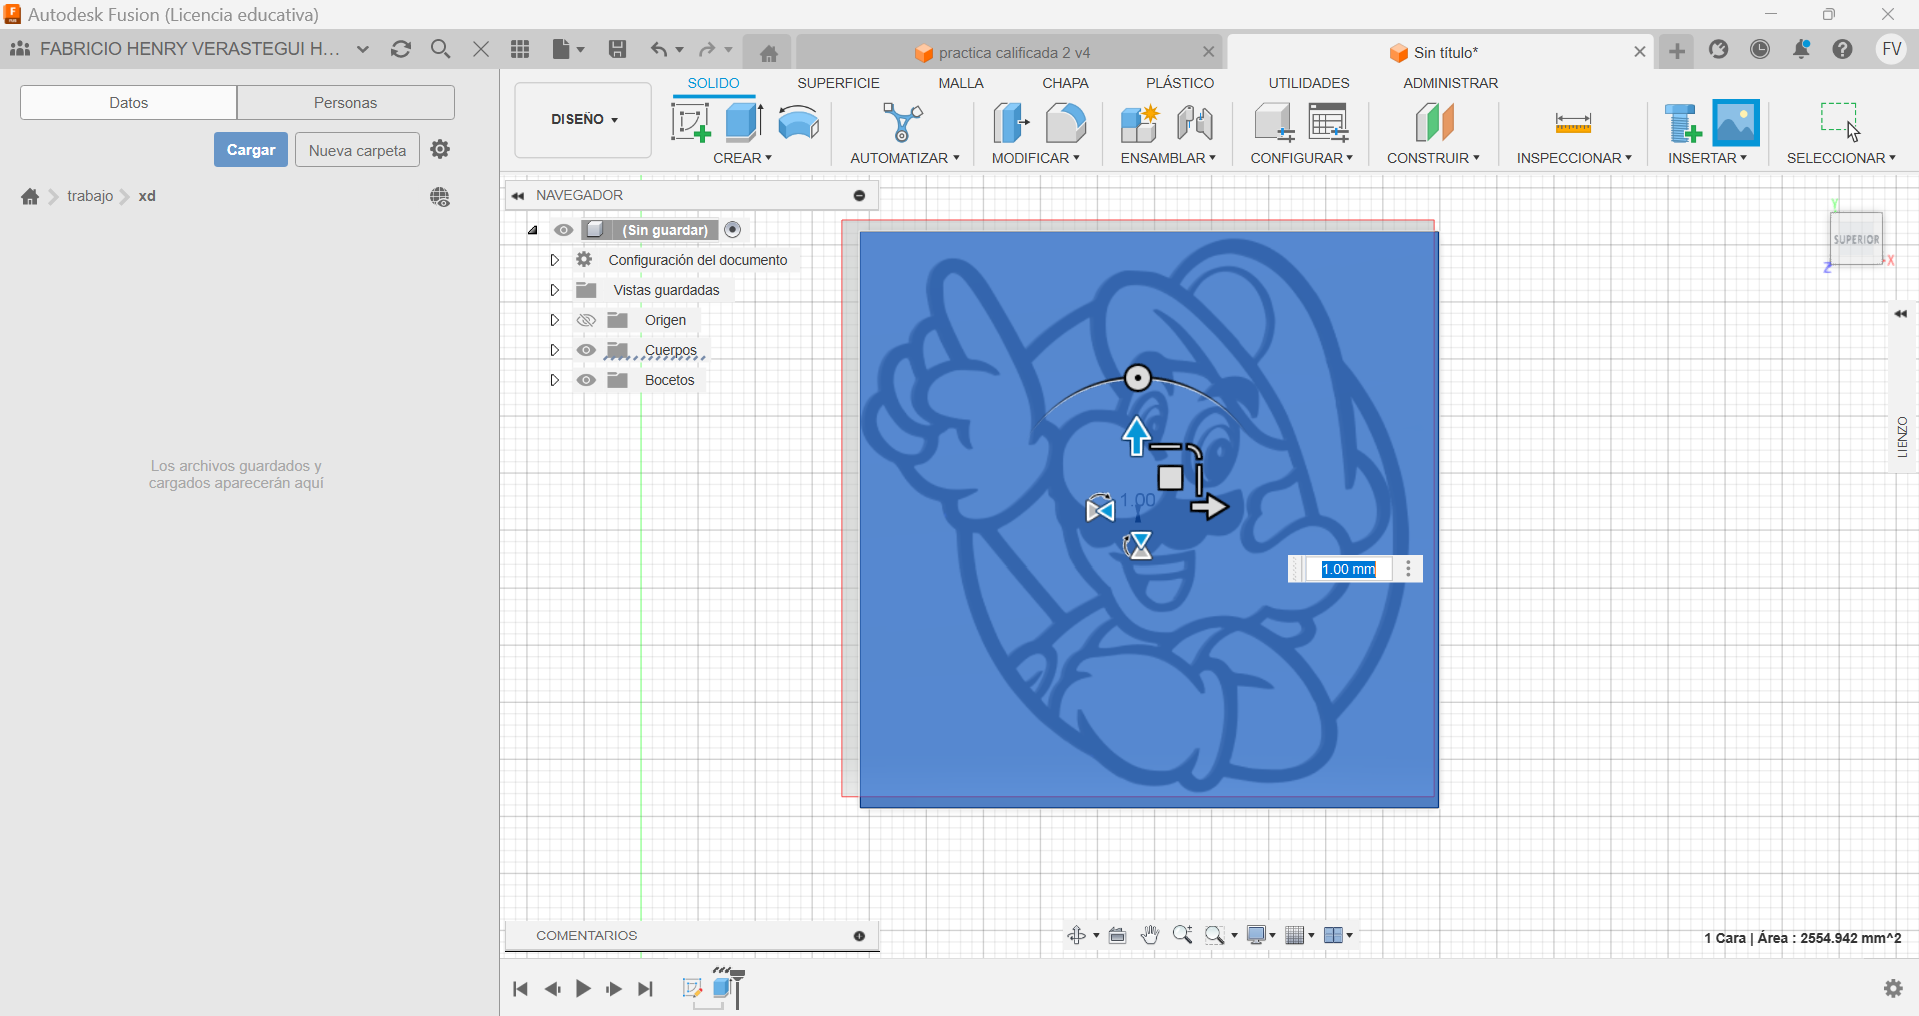Image resolution: width=1919 pixels, height=1016 pixels.
Task: Hide the Cuerpos folder
Action: click(x=586, y=350)
